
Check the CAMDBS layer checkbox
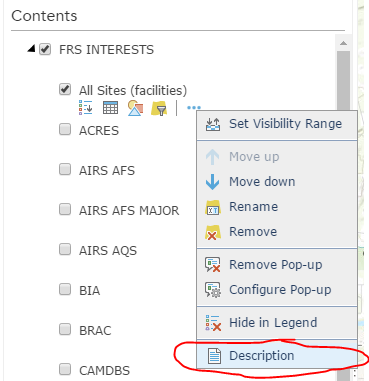(x=65, y=369)
